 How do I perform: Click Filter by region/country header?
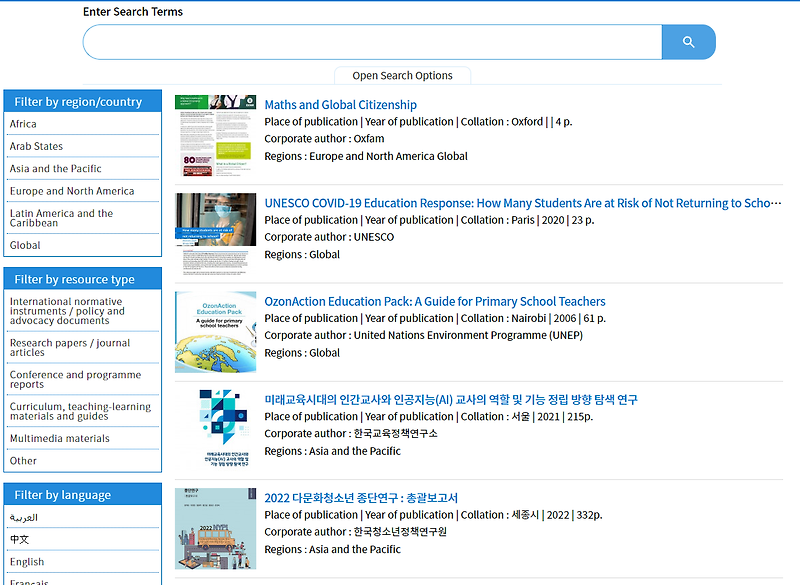83,101
